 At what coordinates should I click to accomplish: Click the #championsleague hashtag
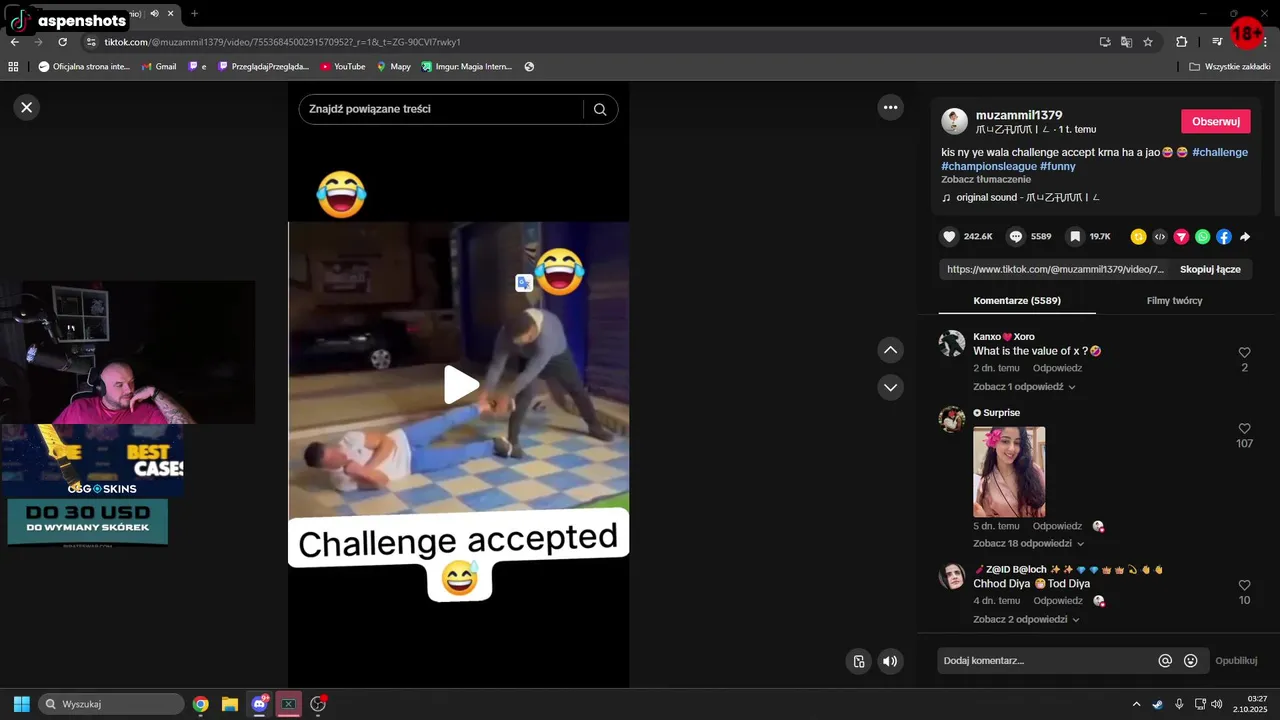(x=989, y=166)
